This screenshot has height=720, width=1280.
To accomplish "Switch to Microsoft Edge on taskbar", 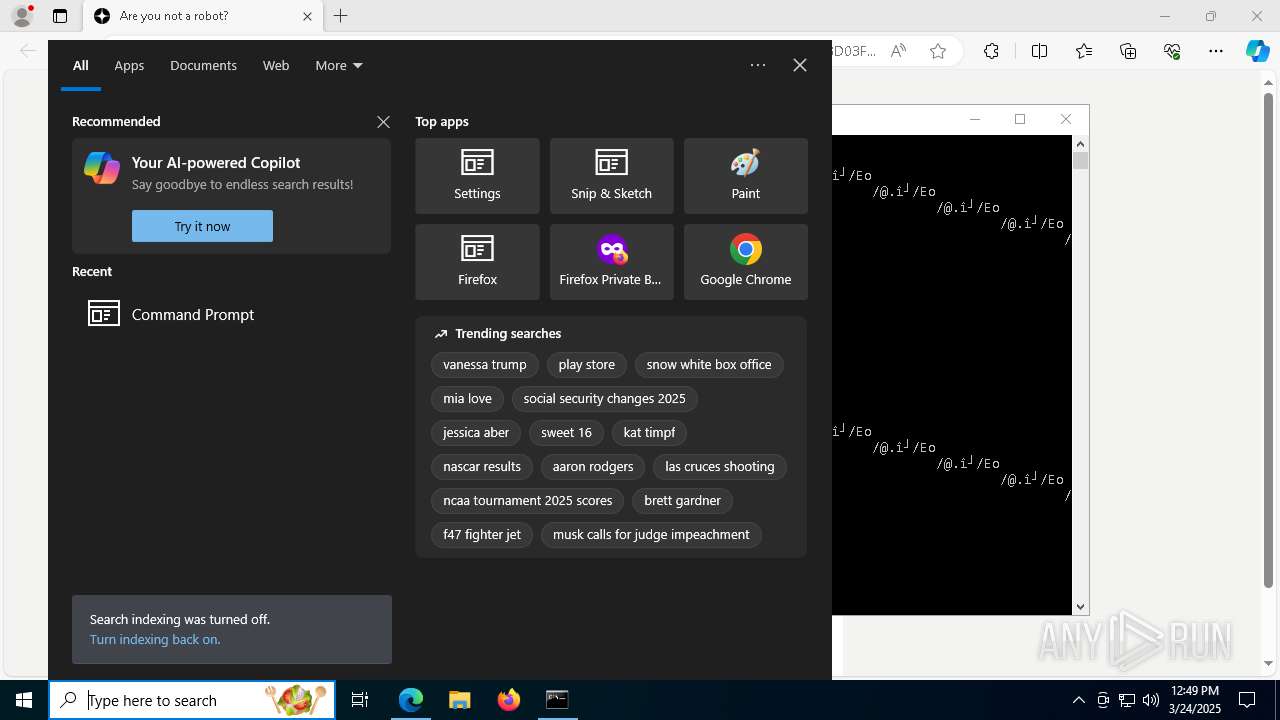I will coord(411,700).
